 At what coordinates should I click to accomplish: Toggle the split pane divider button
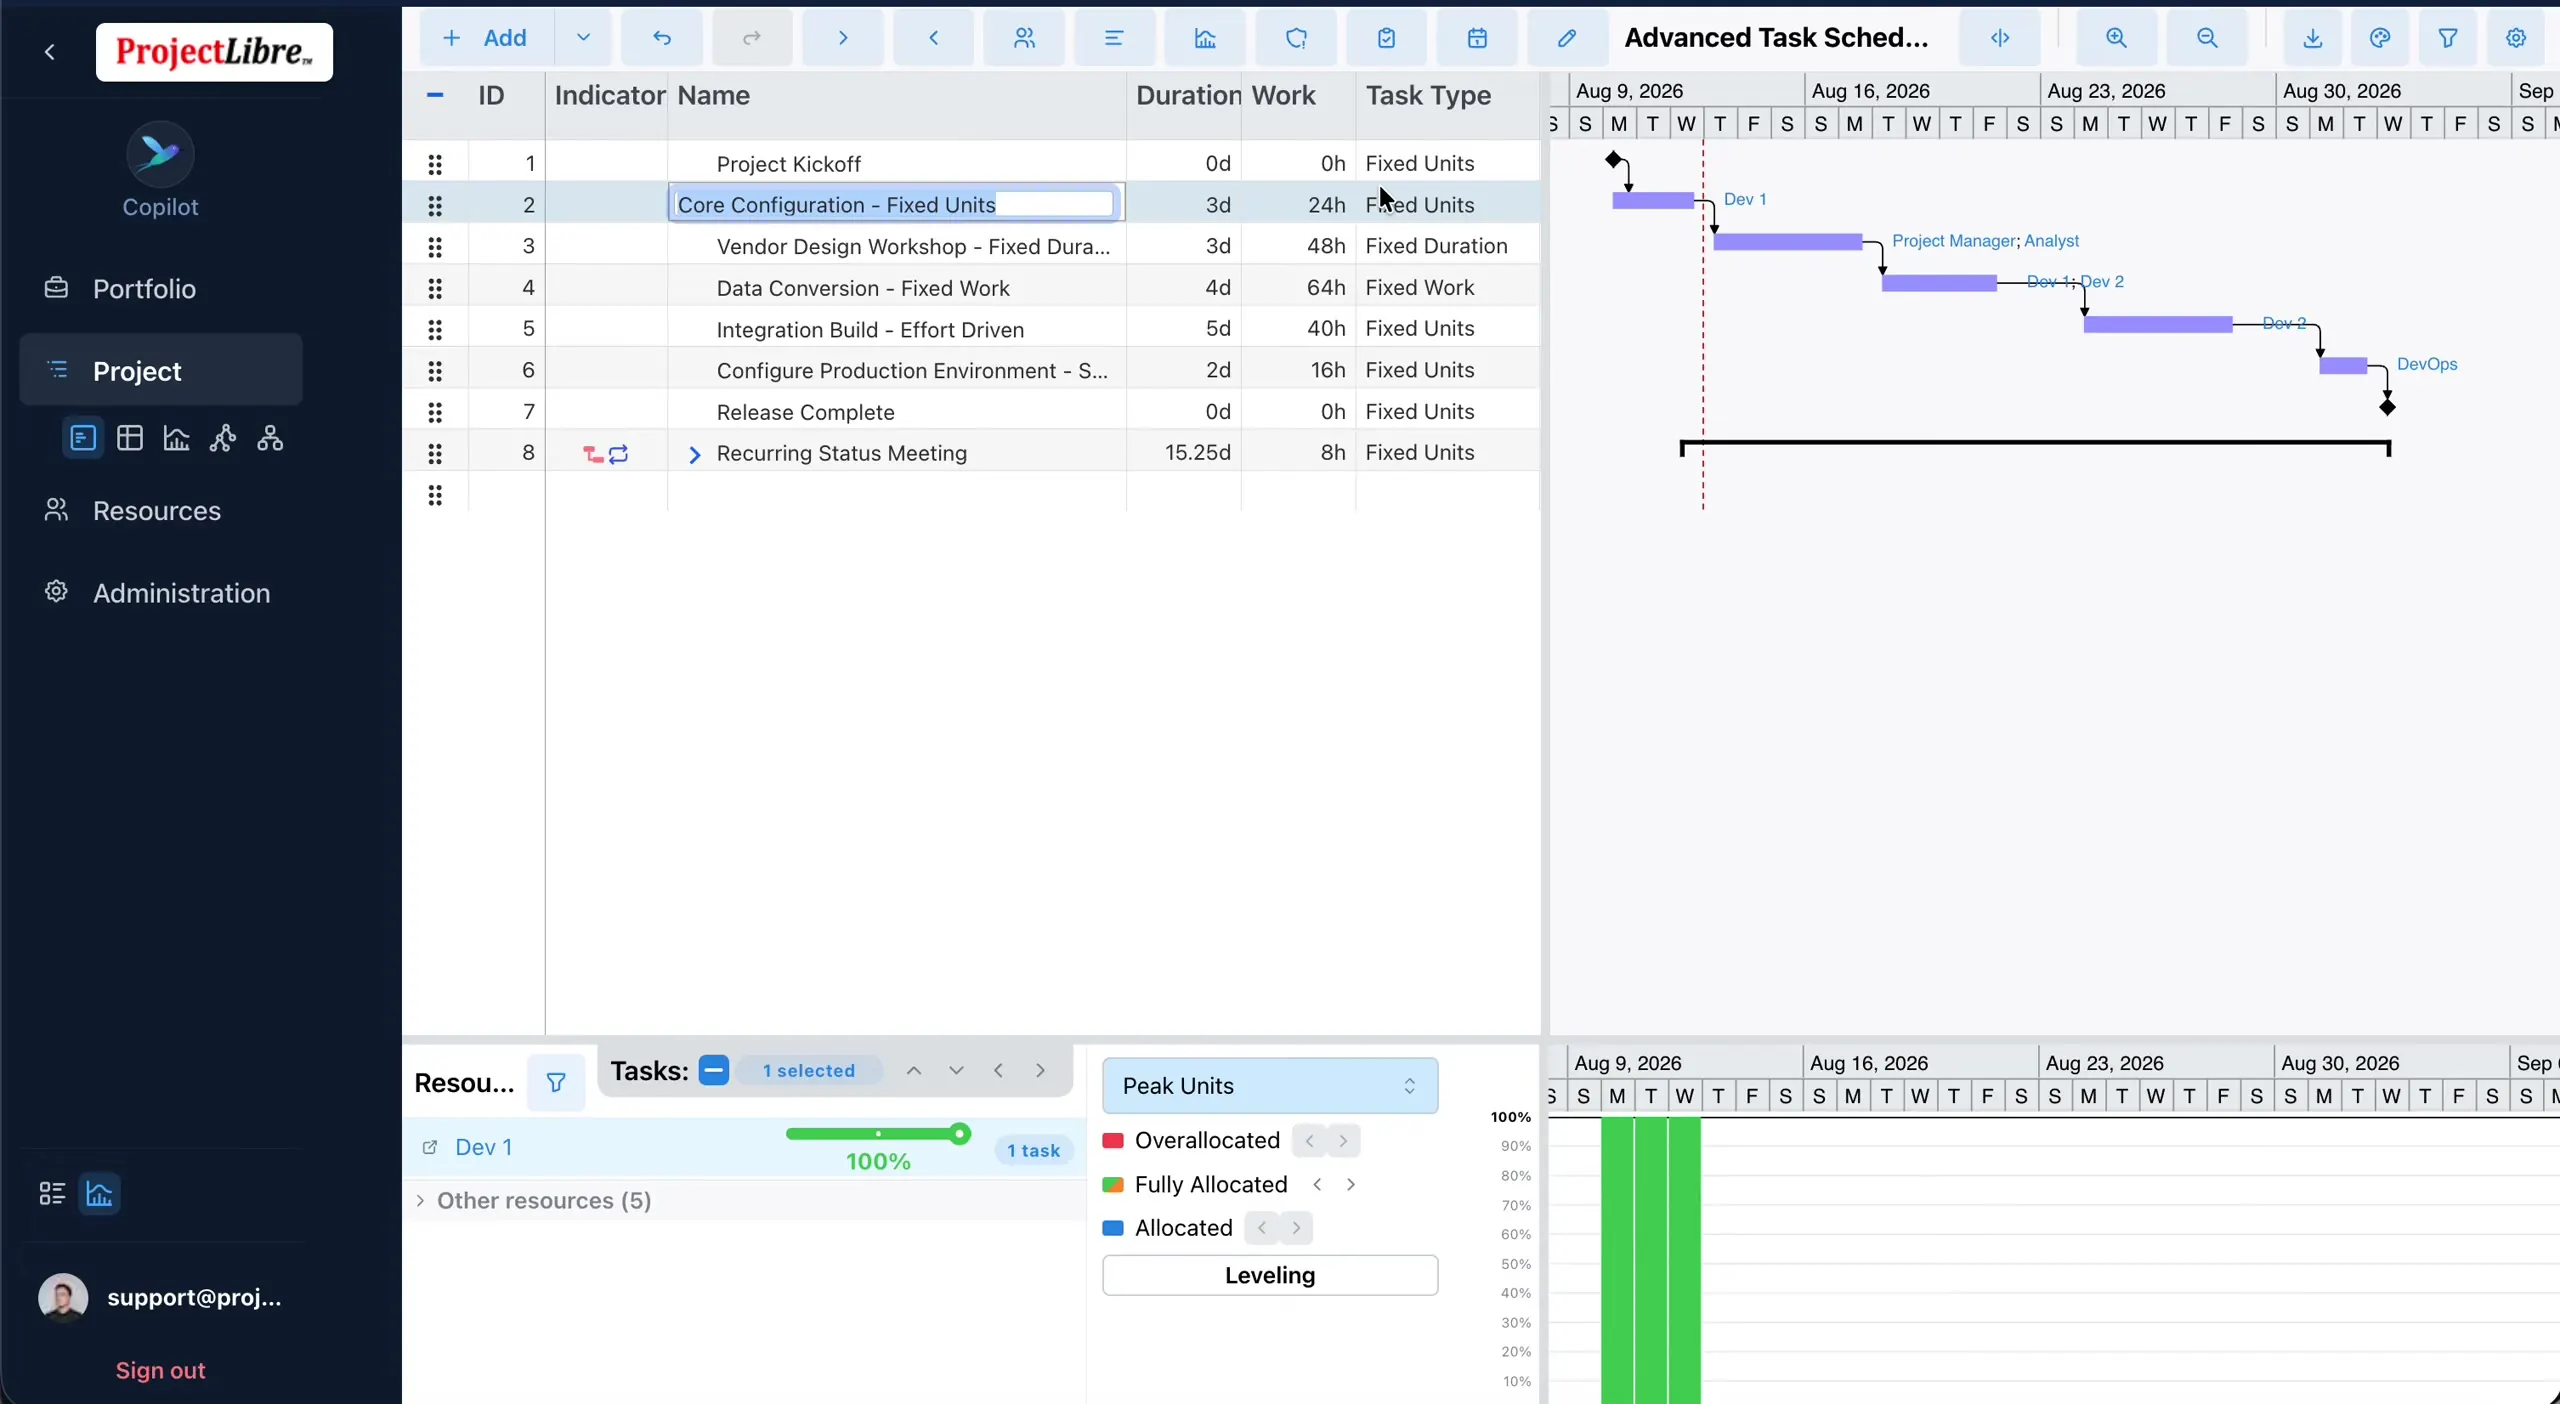pyautogui.click(x=2000, y=38)
